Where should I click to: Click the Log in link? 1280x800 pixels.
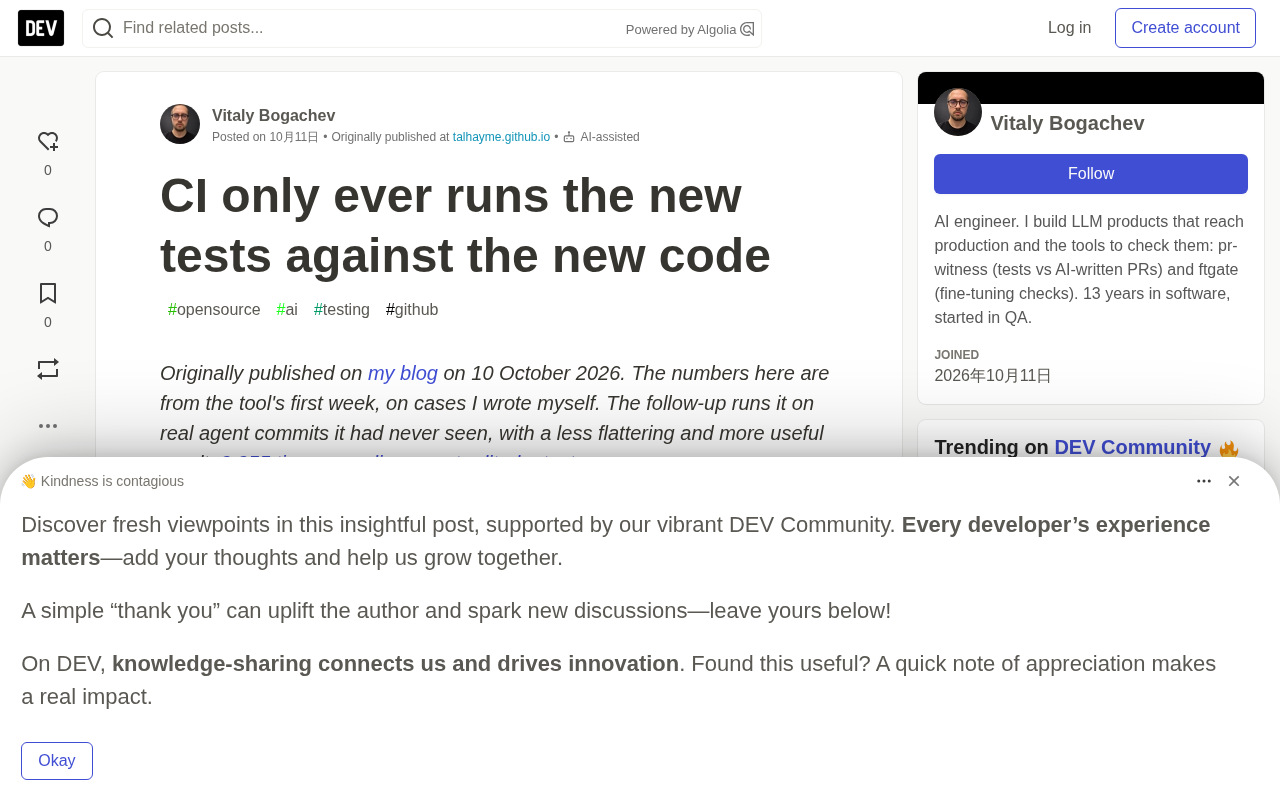coord(1069,28)
